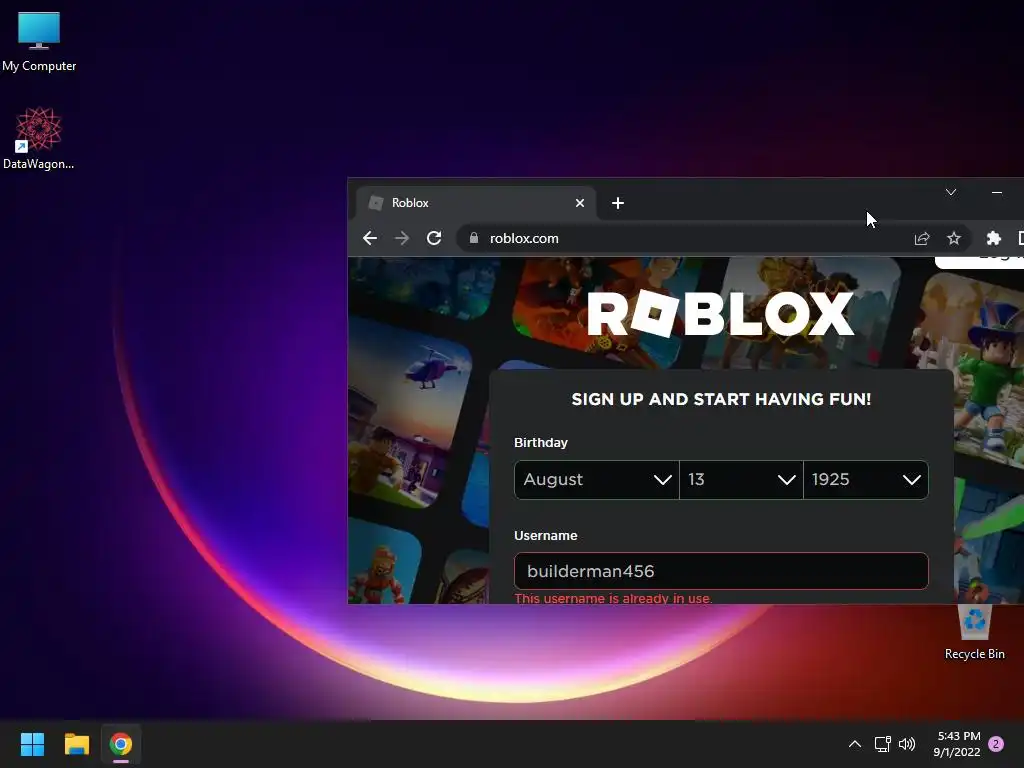Open a new Chrome tab
Screen dimensions: 1024x768
click(618, 203)
